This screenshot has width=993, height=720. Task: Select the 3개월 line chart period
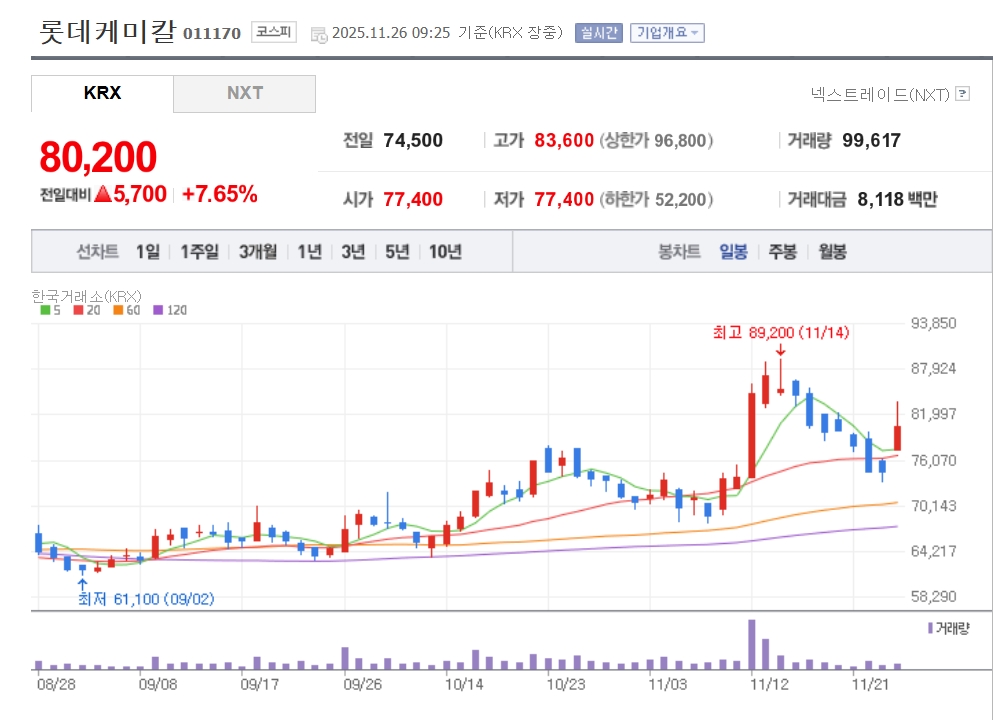[258, 252]
